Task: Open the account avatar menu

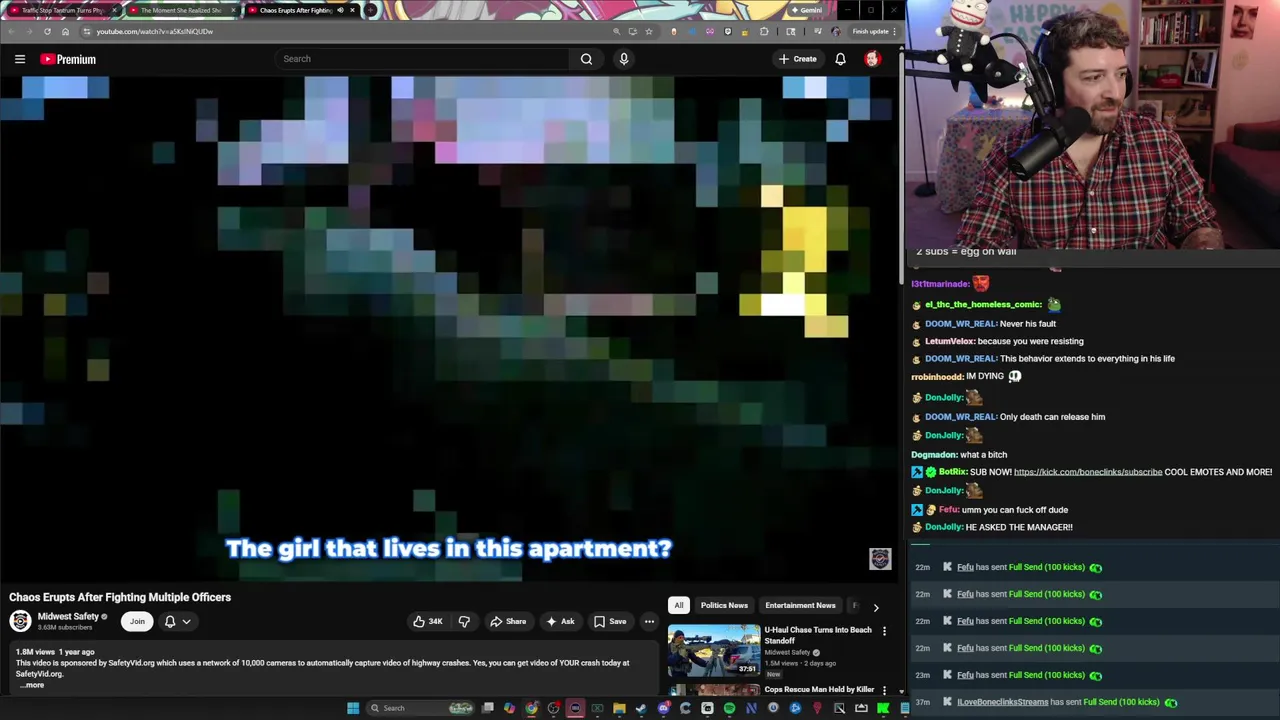Action: coord(872,59)
